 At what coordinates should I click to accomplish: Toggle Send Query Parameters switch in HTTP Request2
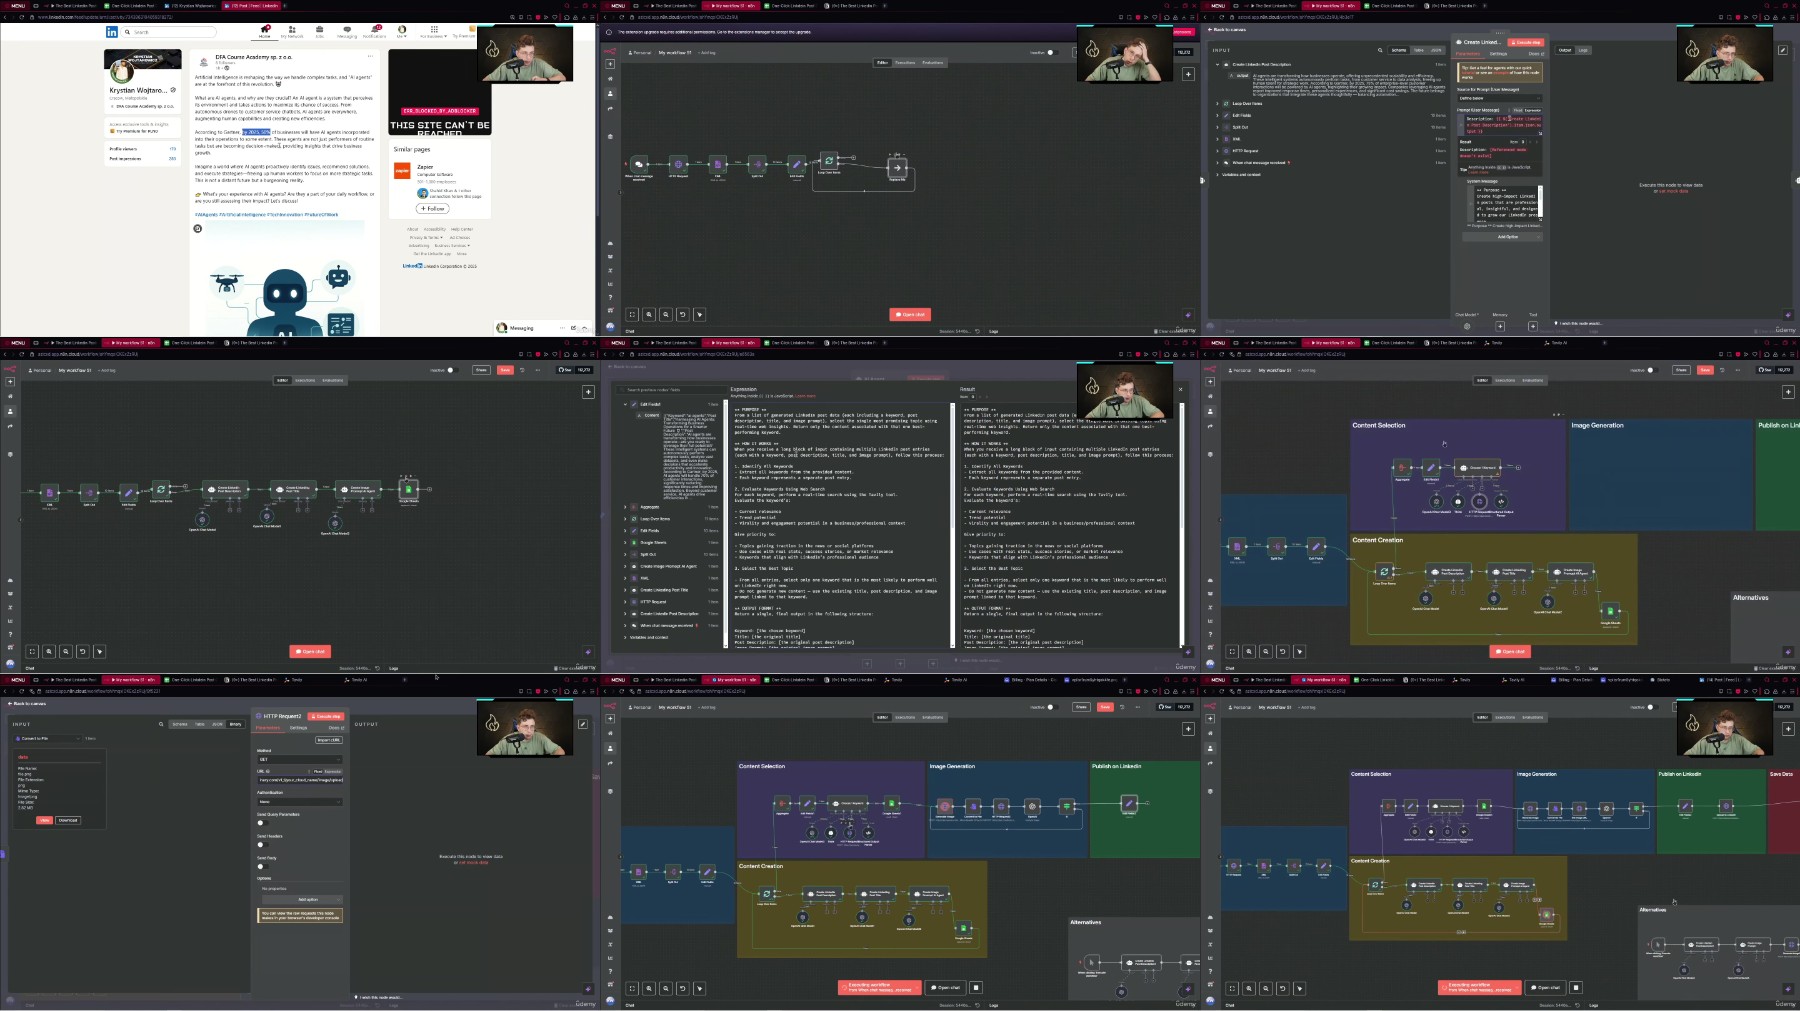click(263, 823)
